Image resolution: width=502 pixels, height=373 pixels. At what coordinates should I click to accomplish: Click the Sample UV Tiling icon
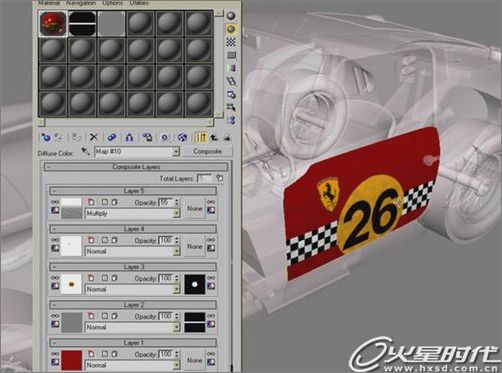click(231, 55)
